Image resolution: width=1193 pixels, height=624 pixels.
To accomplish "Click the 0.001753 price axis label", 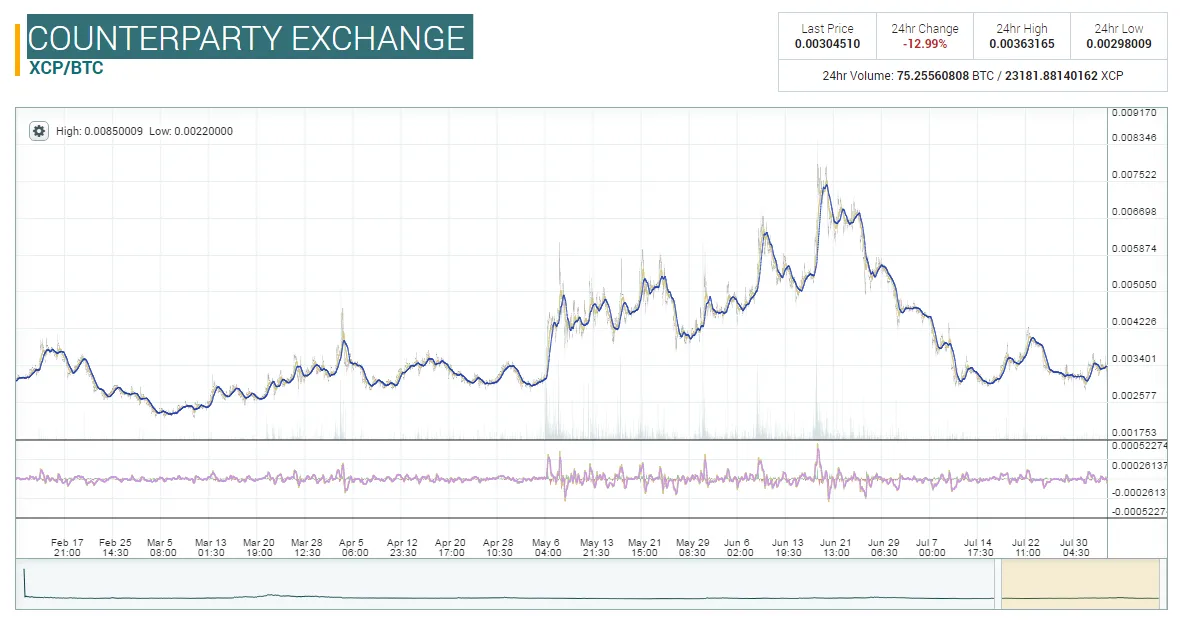I will (1134, 432).
